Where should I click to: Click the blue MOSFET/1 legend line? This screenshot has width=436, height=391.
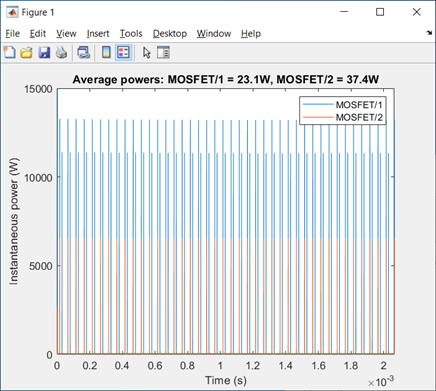click(318, 105)
